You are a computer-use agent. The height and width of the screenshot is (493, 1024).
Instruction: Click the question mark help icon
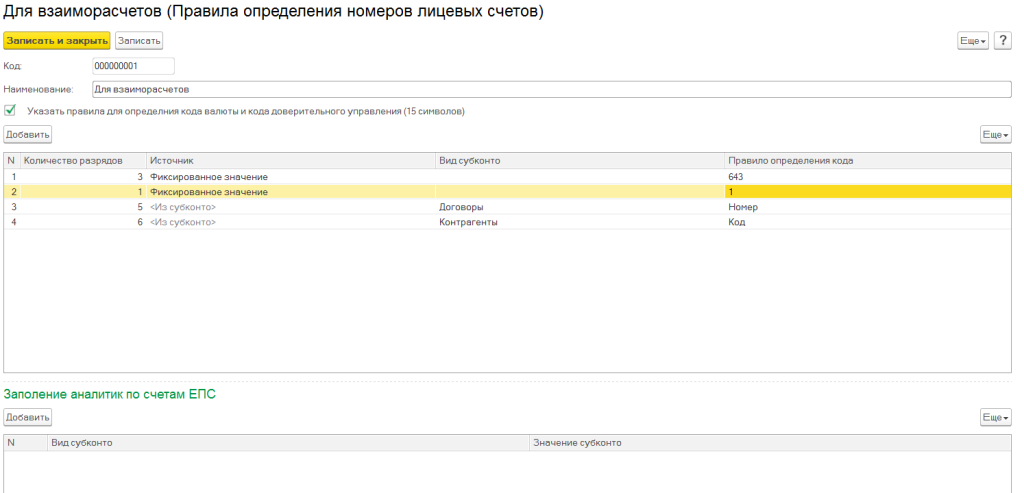[1003, 41]
